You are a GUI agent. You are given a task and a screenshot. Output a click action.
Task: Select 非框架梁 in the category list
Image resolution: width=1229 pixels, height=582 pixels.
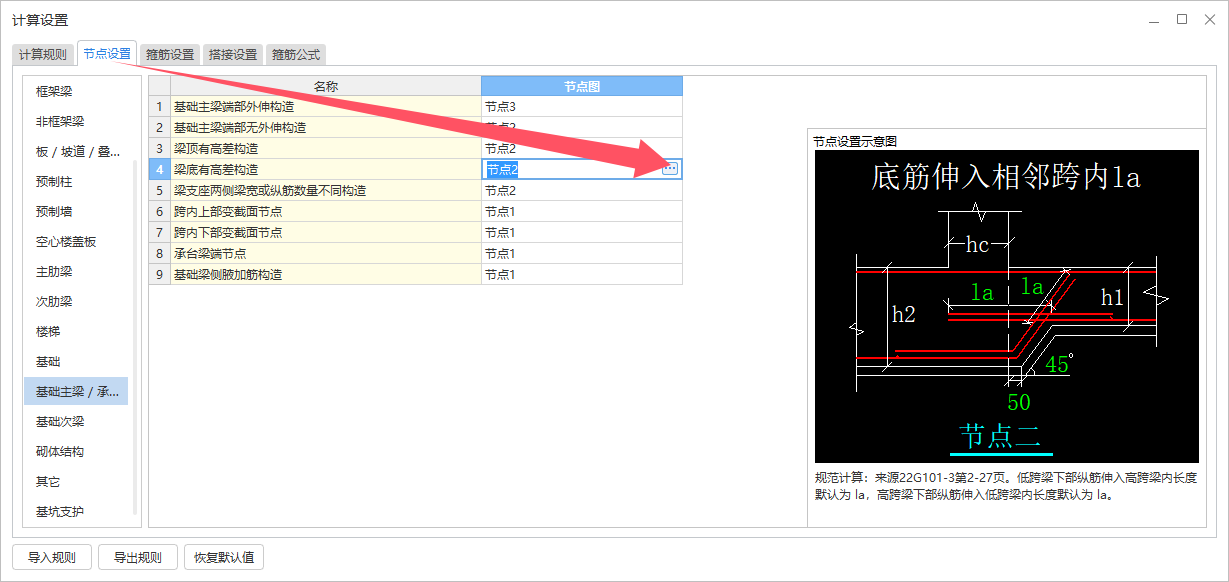(x=76, y=121)
